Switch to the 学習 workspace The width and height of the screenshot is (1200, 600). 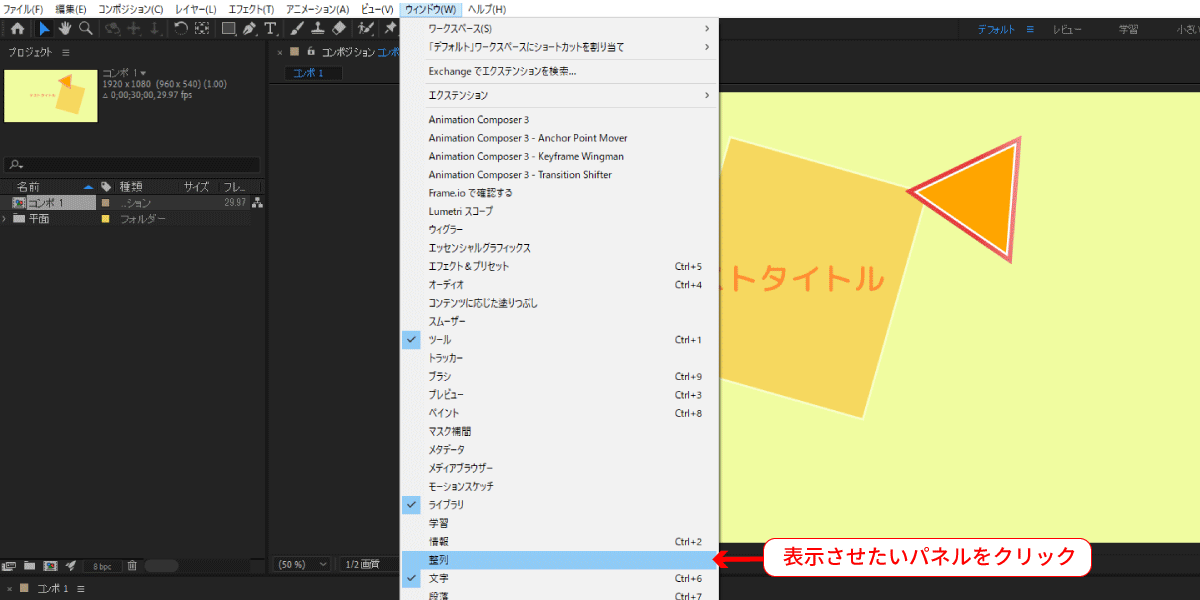pos(1129,29)
